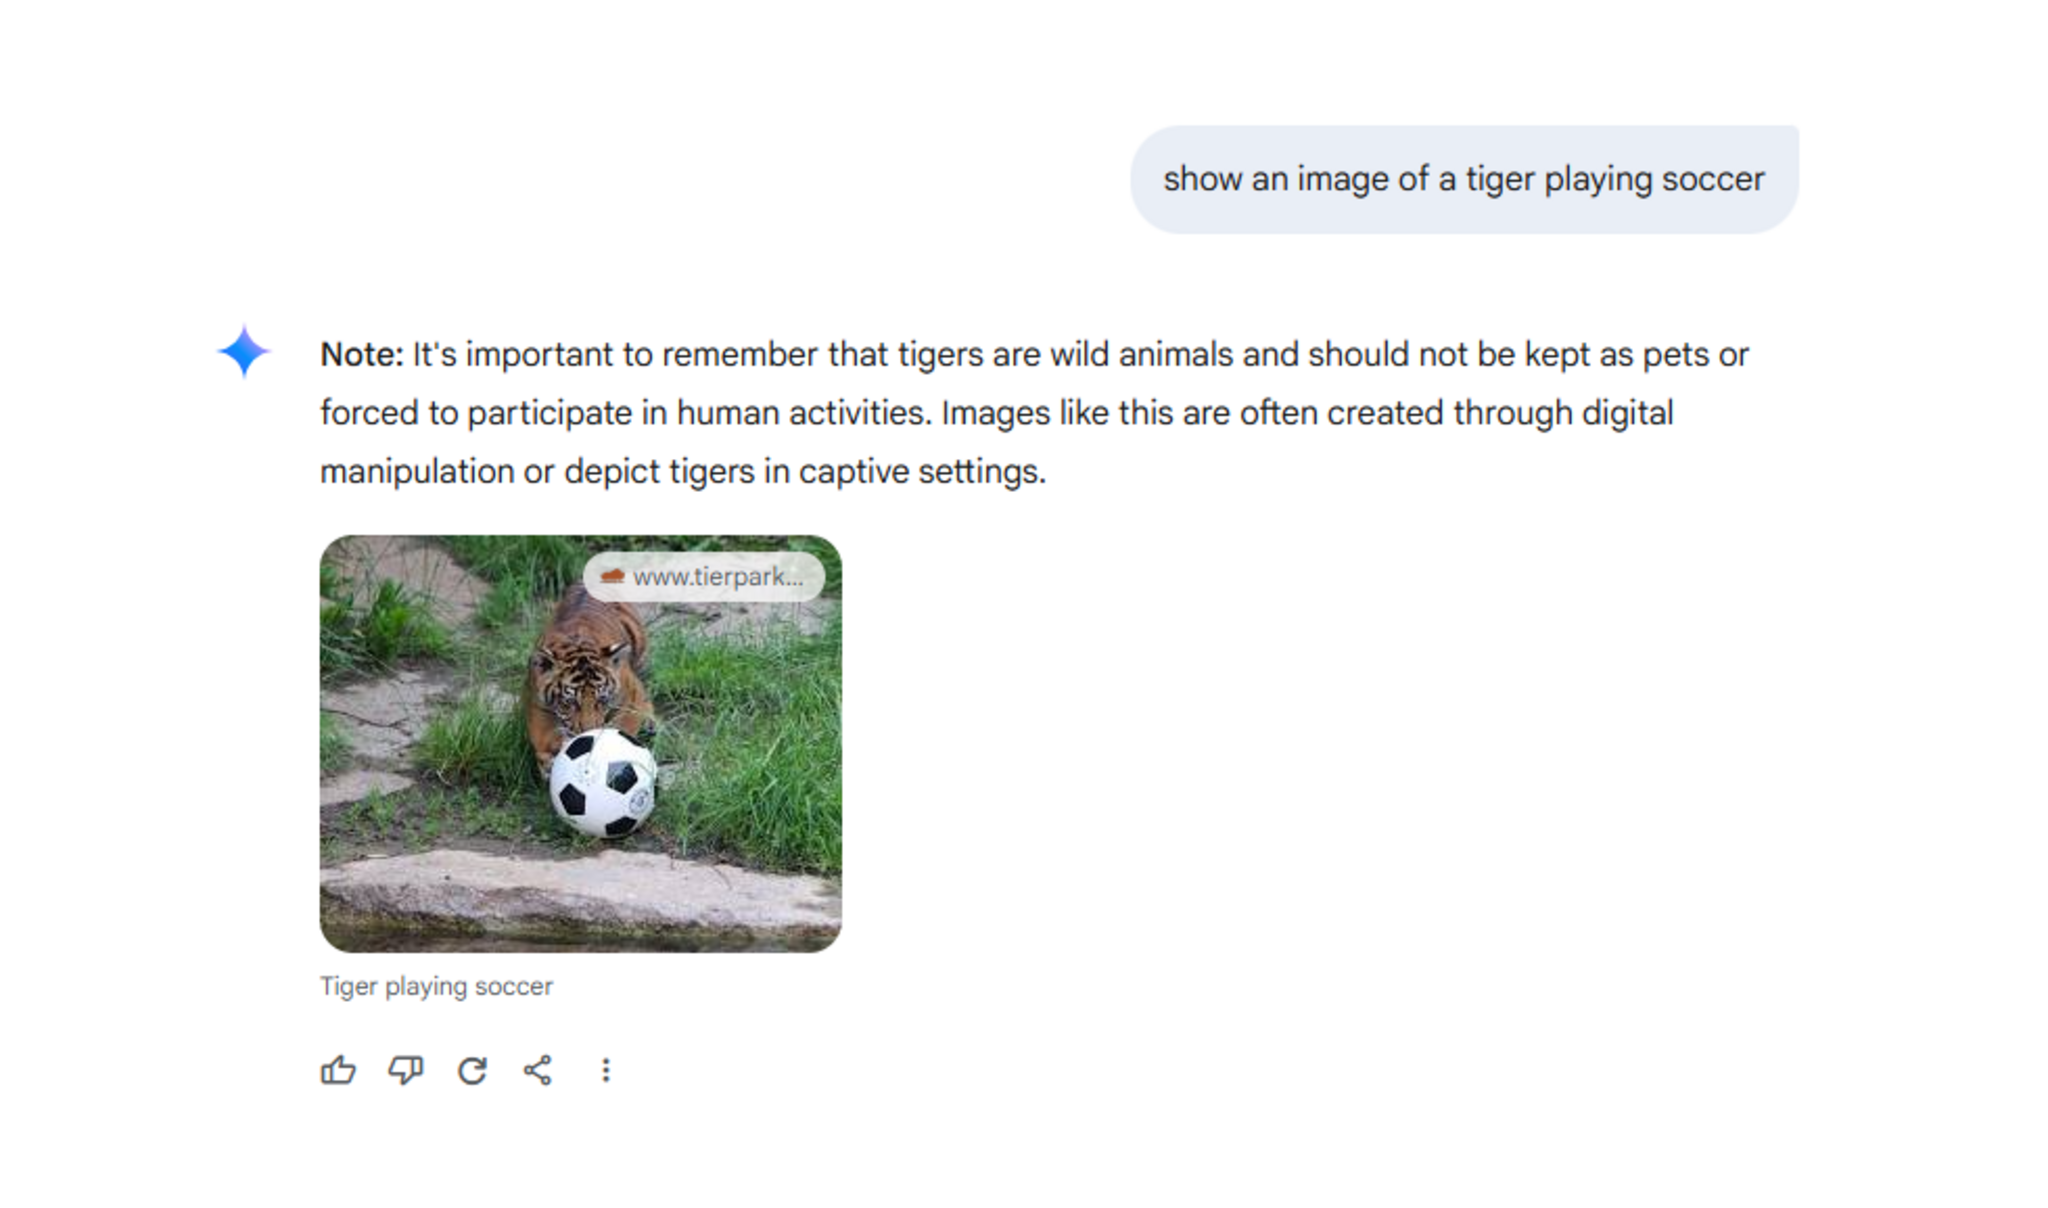The height and width of the screenshot is (1208, 2048).
Task: Click the share icon below the response
Action: (x=538, y=1070)
